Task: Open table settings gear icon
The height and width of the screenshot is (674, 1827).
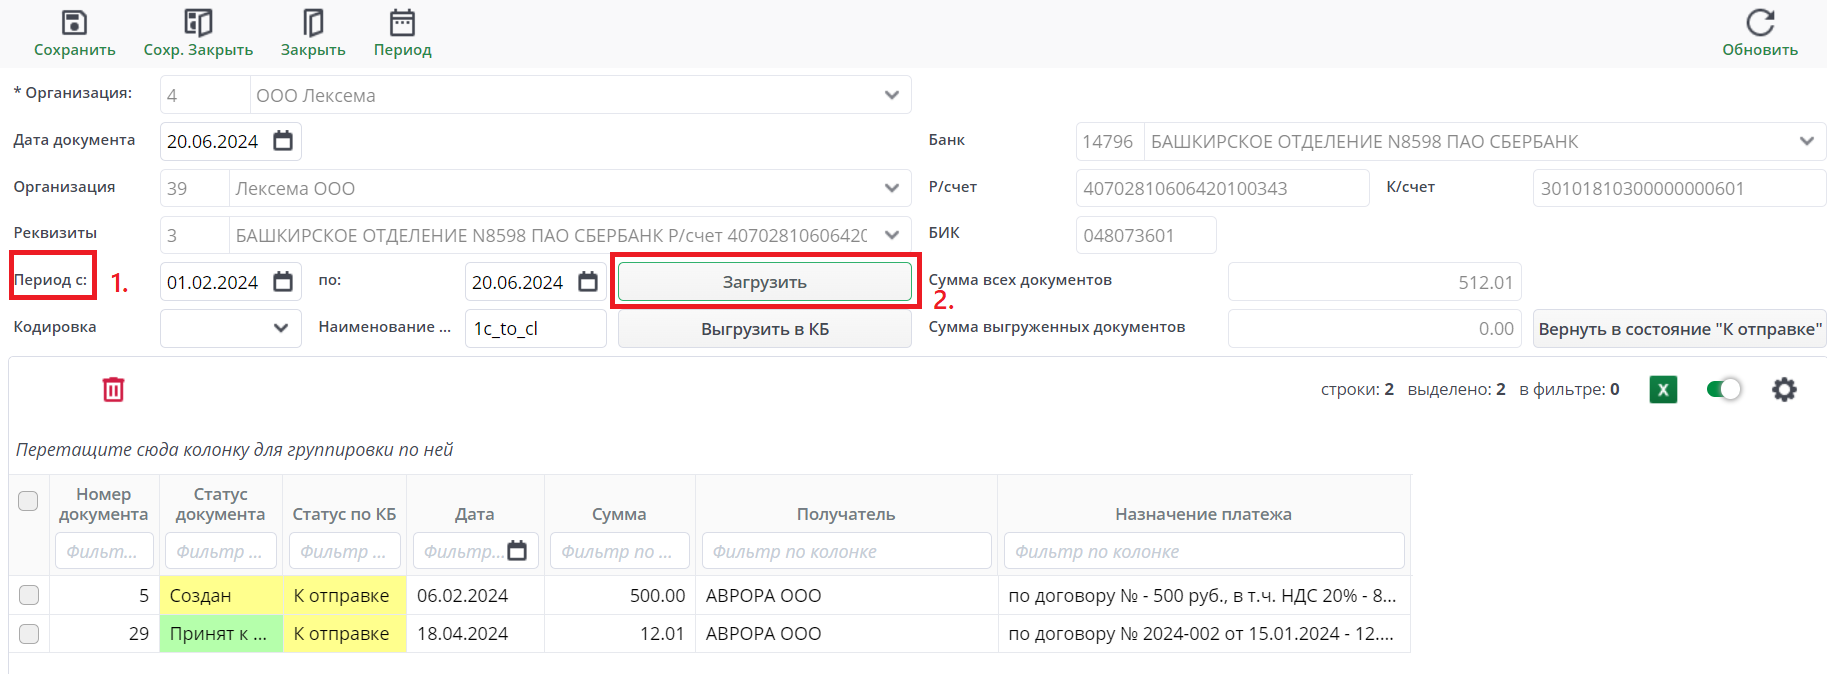Action: 1784,389
